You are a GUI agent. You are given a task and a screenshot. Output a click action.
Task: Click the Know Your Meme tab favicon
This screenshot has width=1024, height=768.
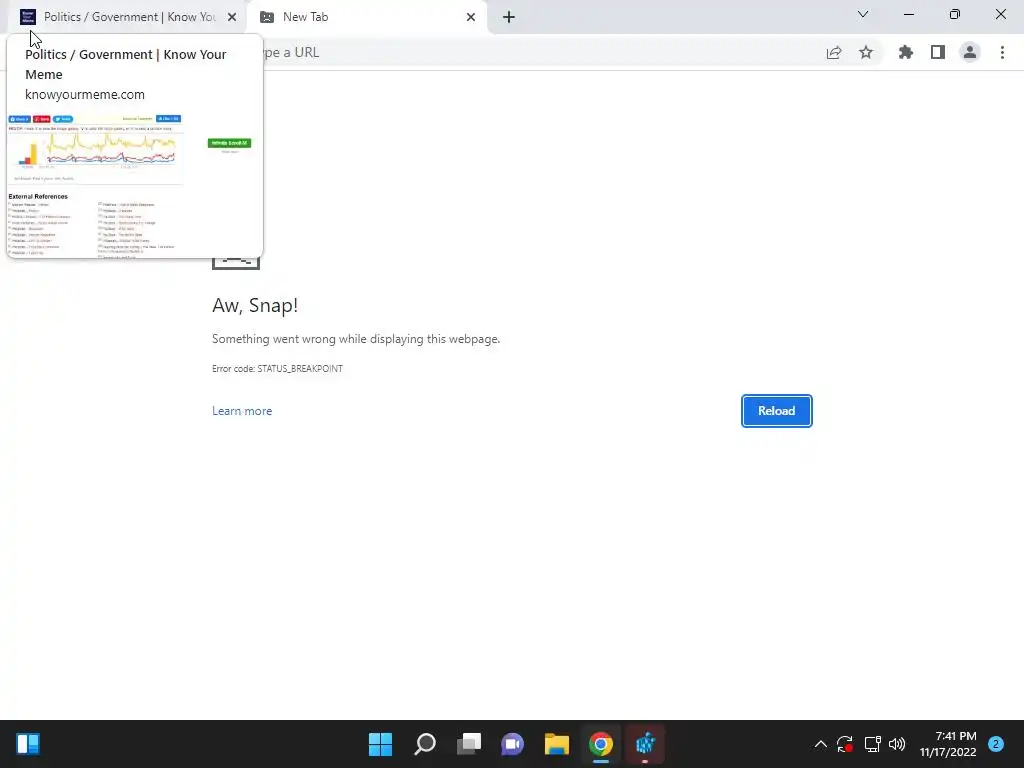point(28,17)
